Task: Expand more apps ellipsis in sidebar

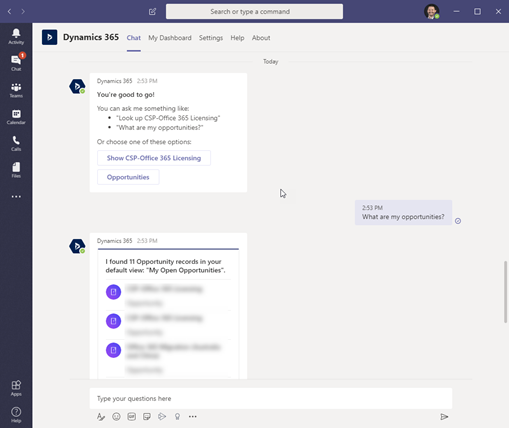Action: coord(16,197)
